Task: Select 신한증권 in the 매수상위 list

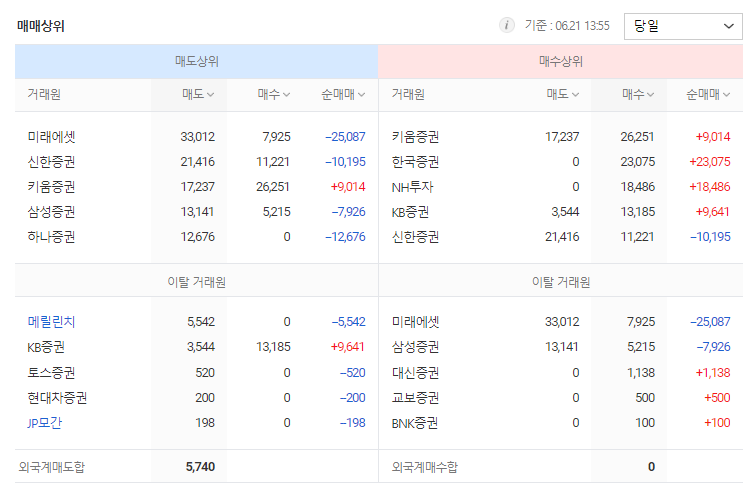Action: coord(415,237)
